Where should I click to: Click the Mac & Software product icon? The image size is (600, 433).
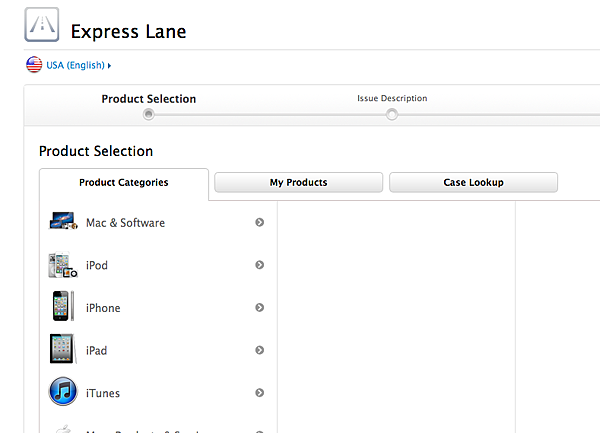(x=63, y=221)
